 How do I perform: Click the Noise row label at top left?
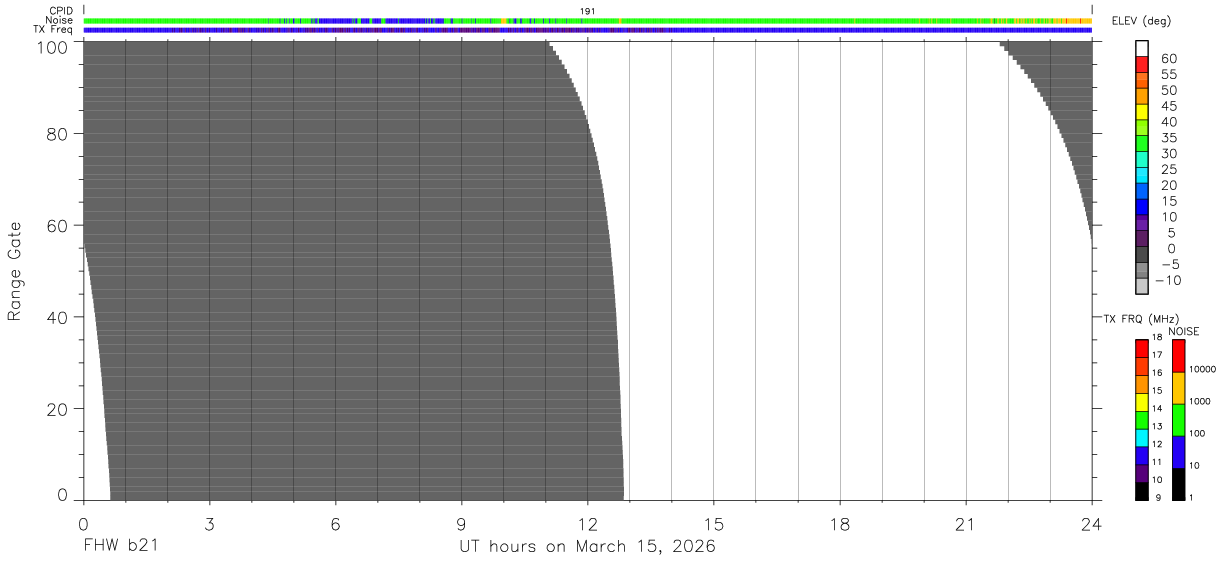61,20
